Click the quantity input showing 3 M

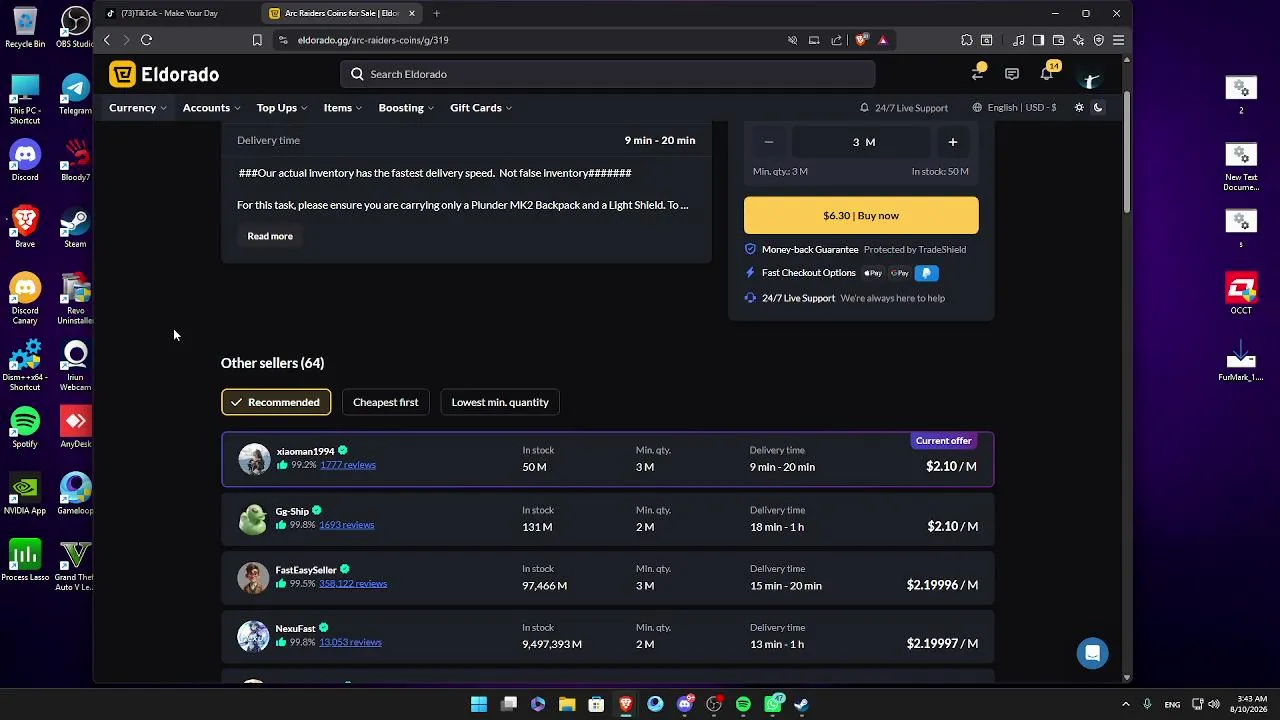861,142
